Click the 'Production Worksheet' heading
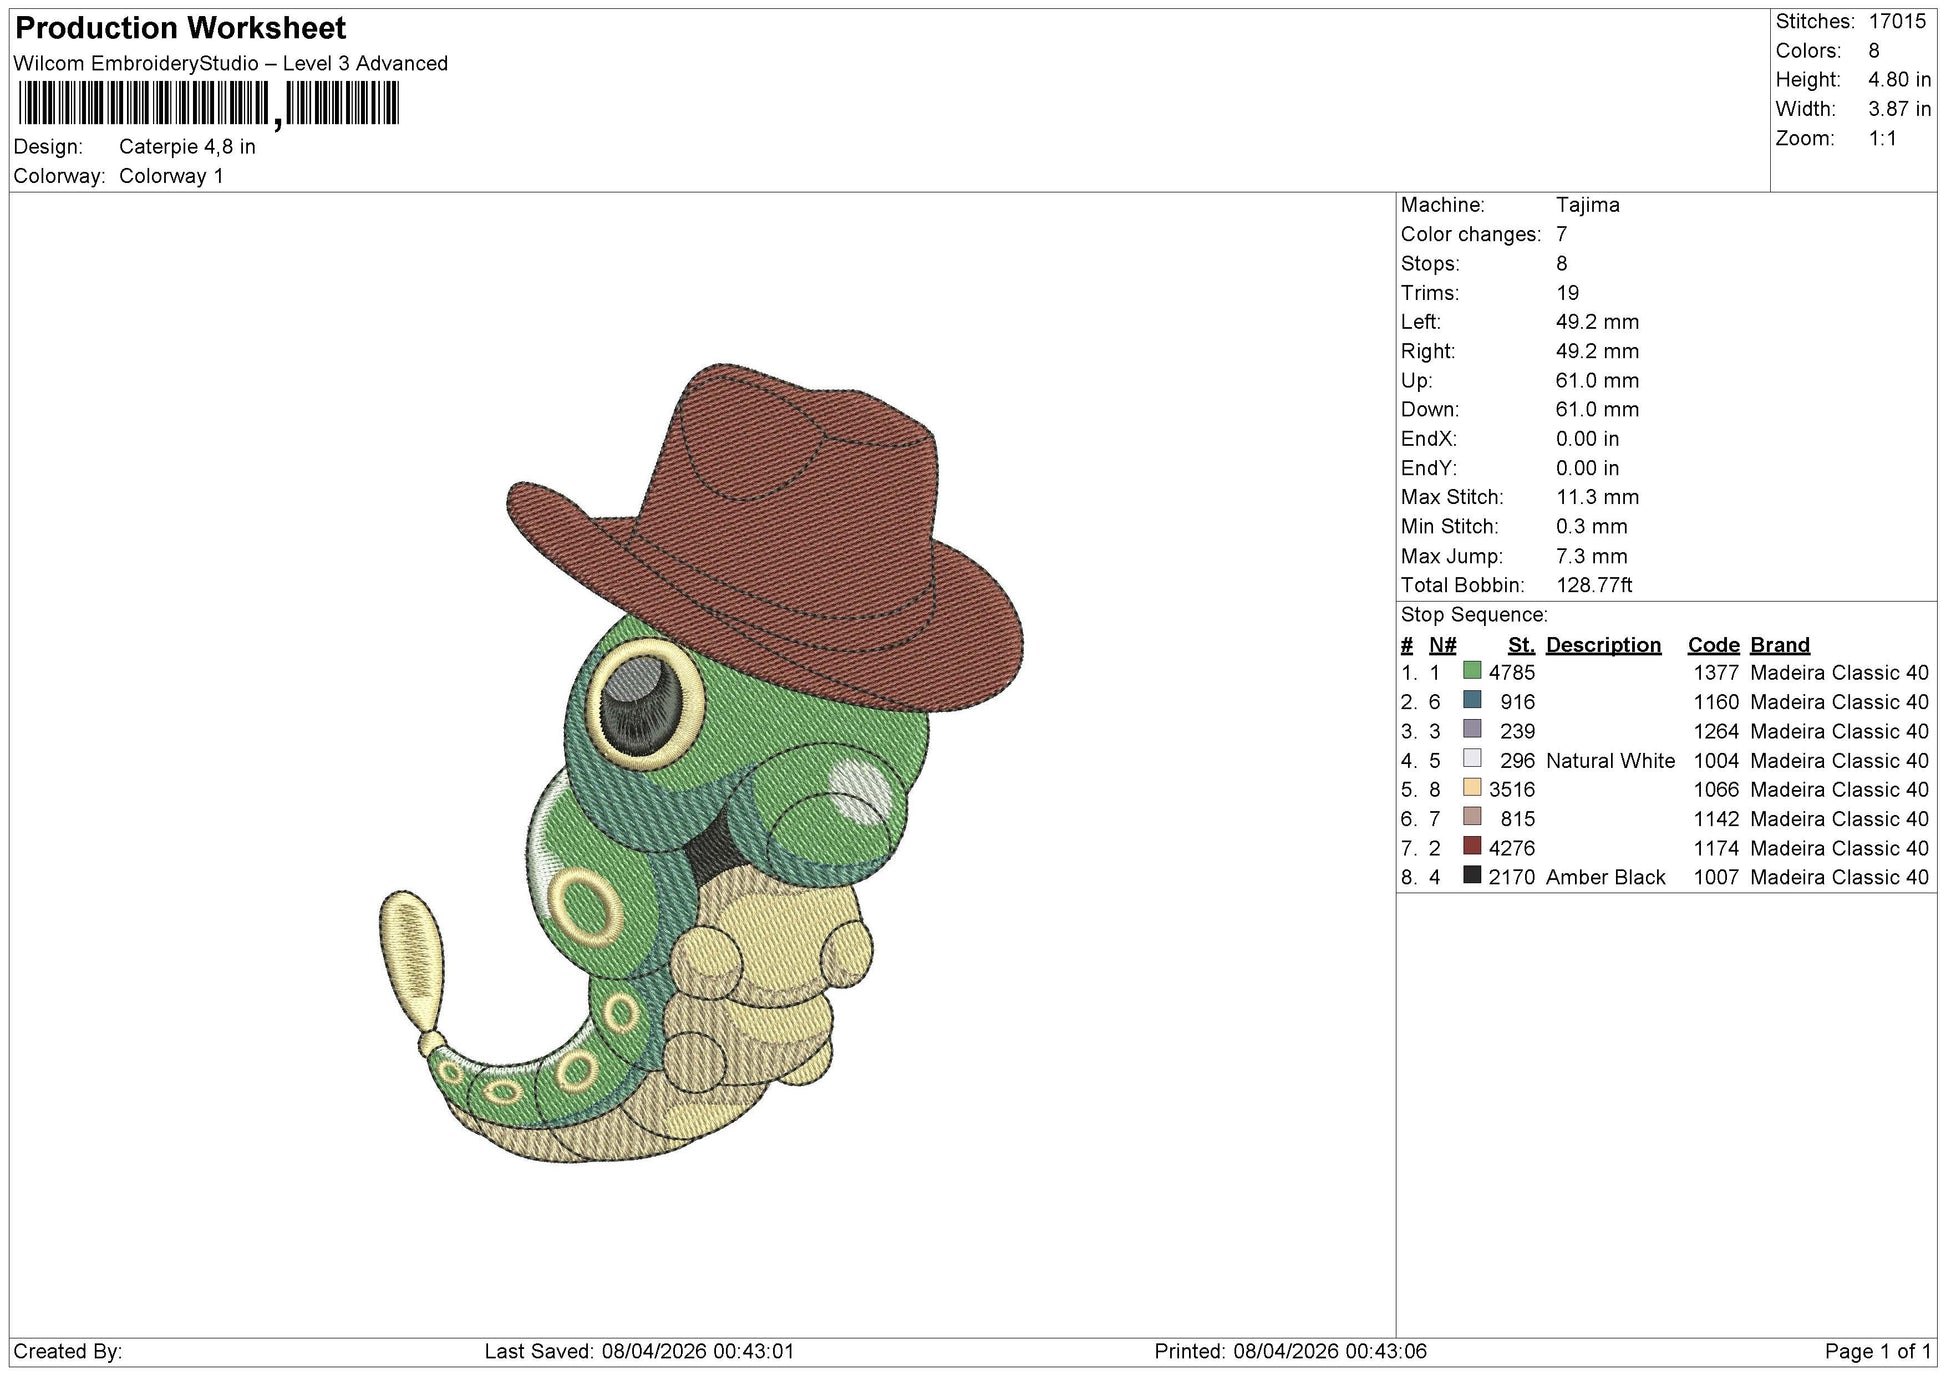 [181, 28]
